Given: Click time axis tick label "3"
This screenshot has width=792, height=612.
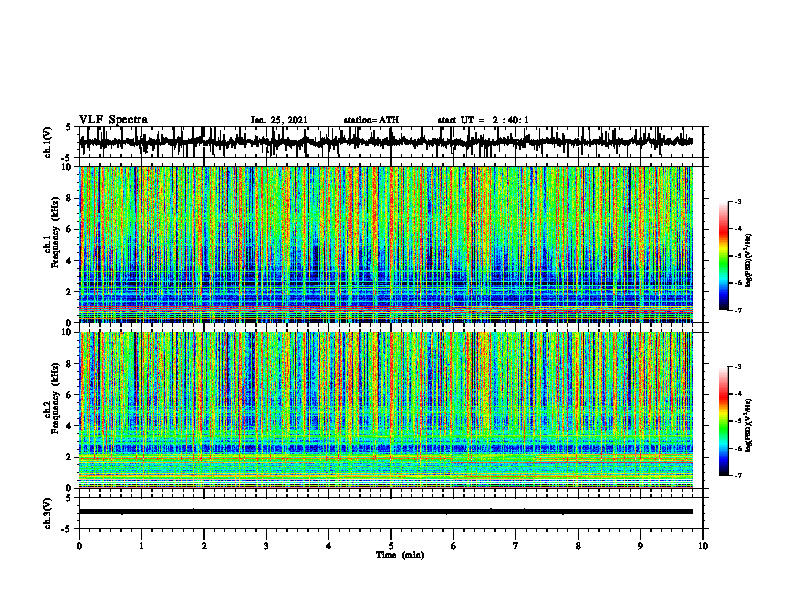Looking at the screenshot, I should pos(266,546).
